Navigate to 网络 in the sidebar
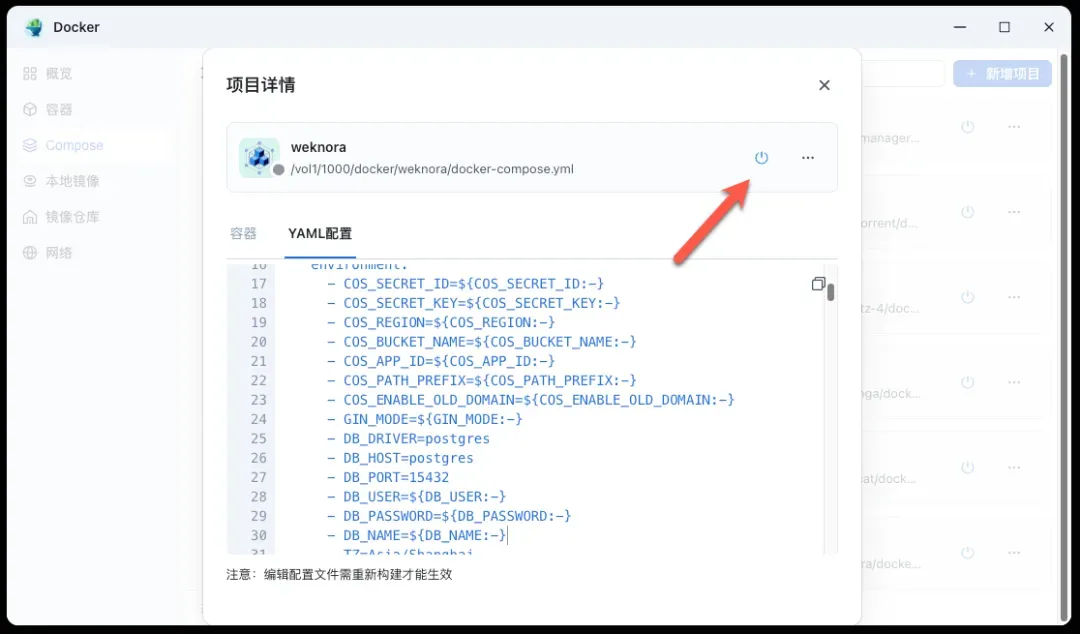The width and height of the screenshot is (1080, 634). click(x=58, y=253)
